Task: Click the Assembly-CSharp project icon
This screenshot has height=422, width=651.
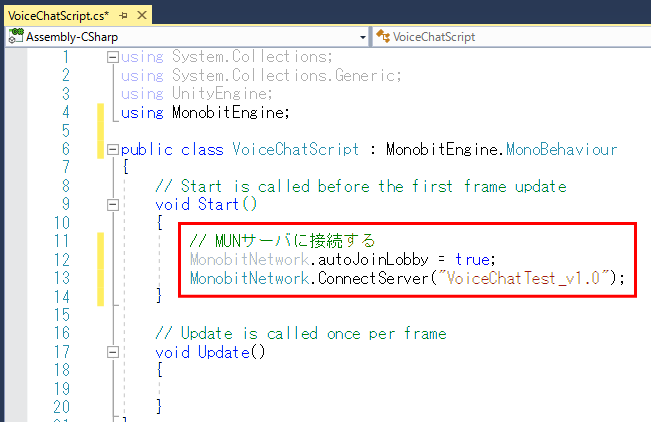Action: 16,36
